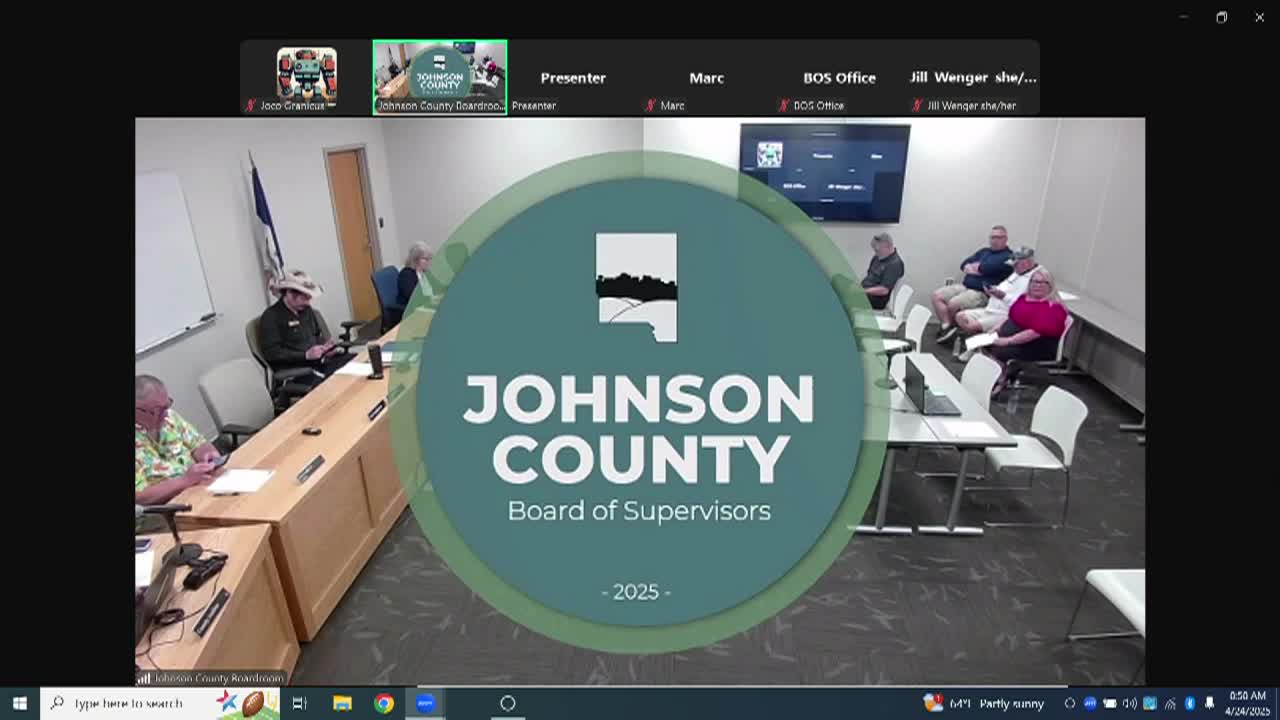
Task: Click Marc's muted microphone icon
Action: 650,105
